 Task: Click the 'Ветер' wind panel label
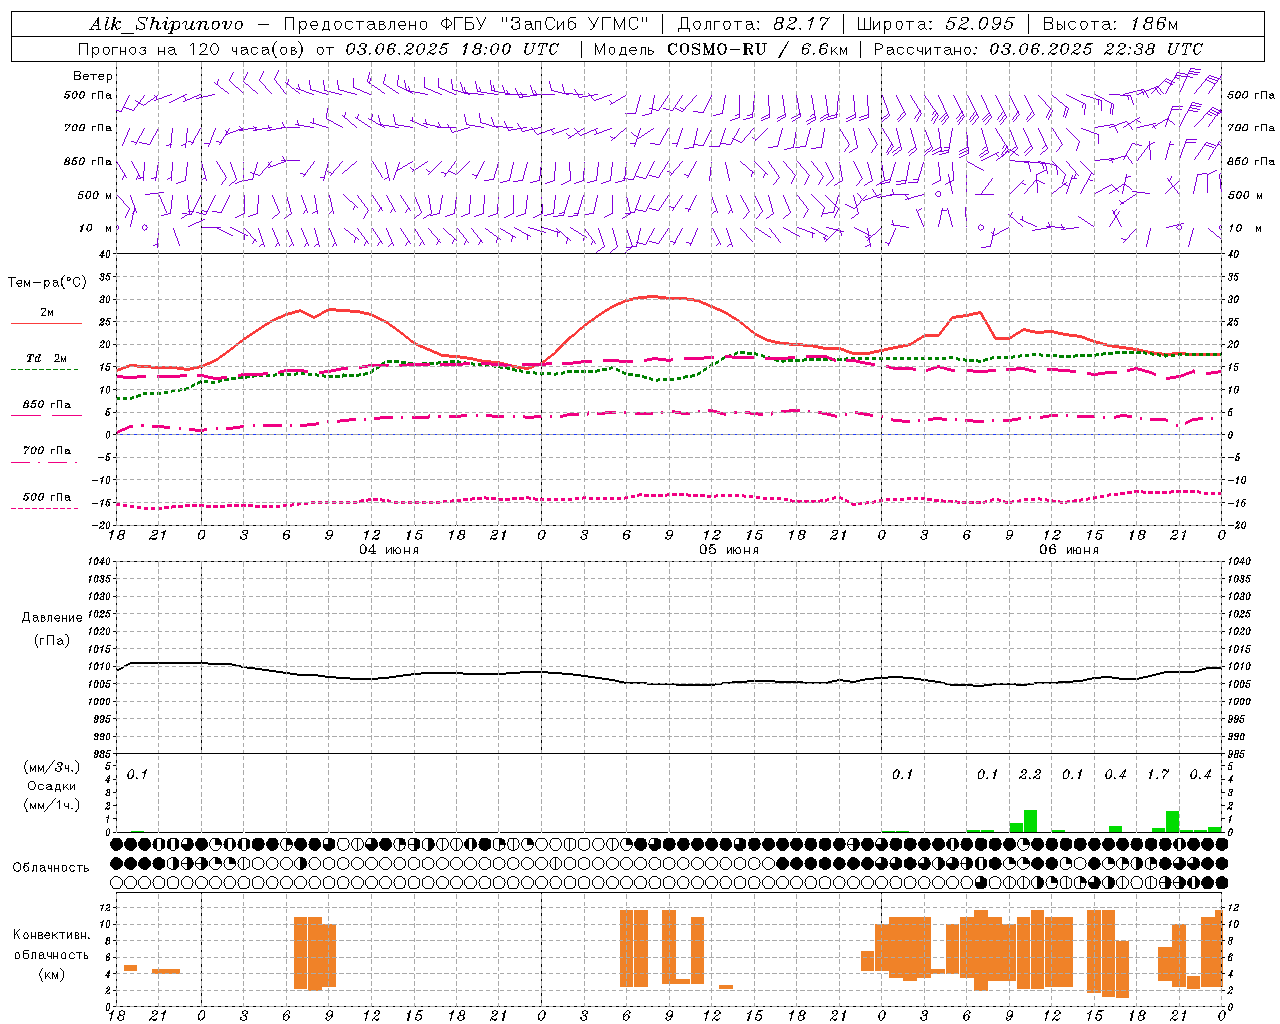click(93, 76)
